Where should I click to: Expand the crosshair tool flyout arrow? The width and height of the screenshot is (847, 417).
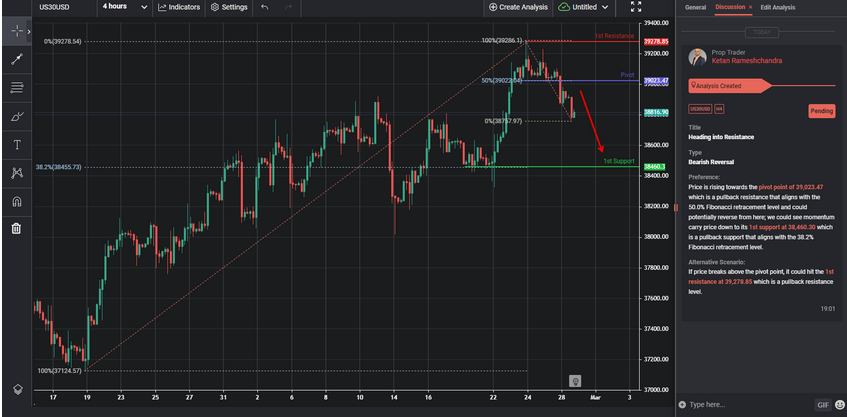pyautogui.click(x=29, y=31)
